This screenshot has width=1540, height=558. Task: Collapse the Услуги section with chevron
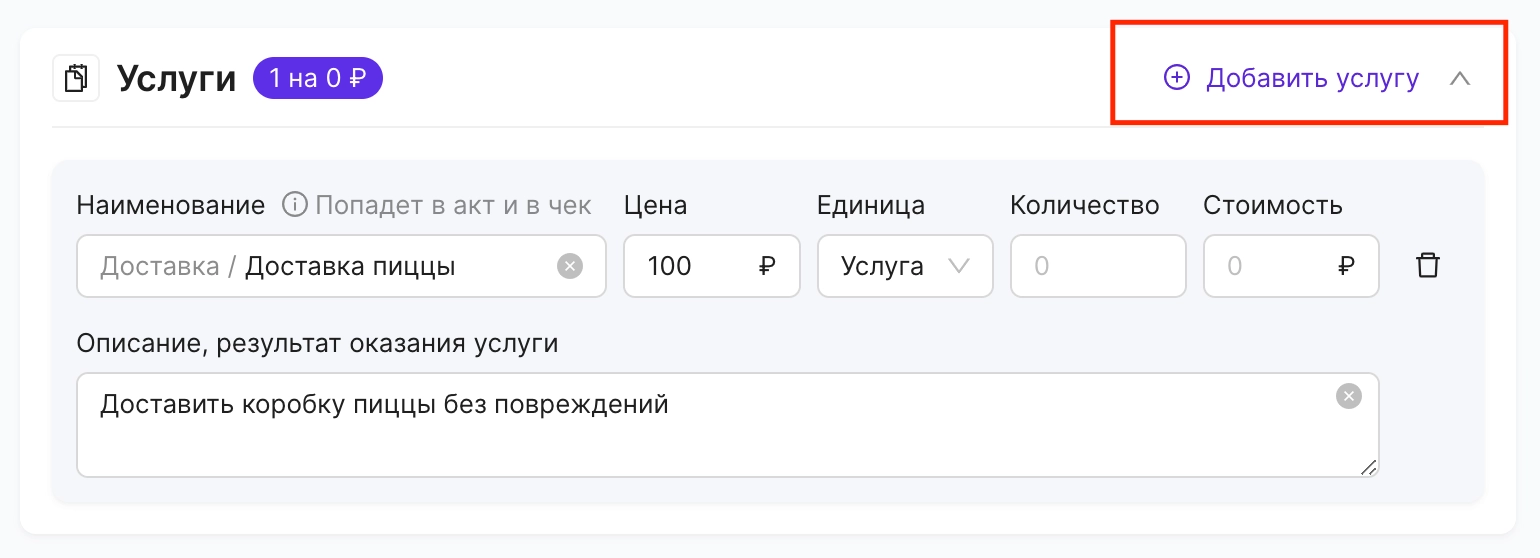pos(1460,78)
